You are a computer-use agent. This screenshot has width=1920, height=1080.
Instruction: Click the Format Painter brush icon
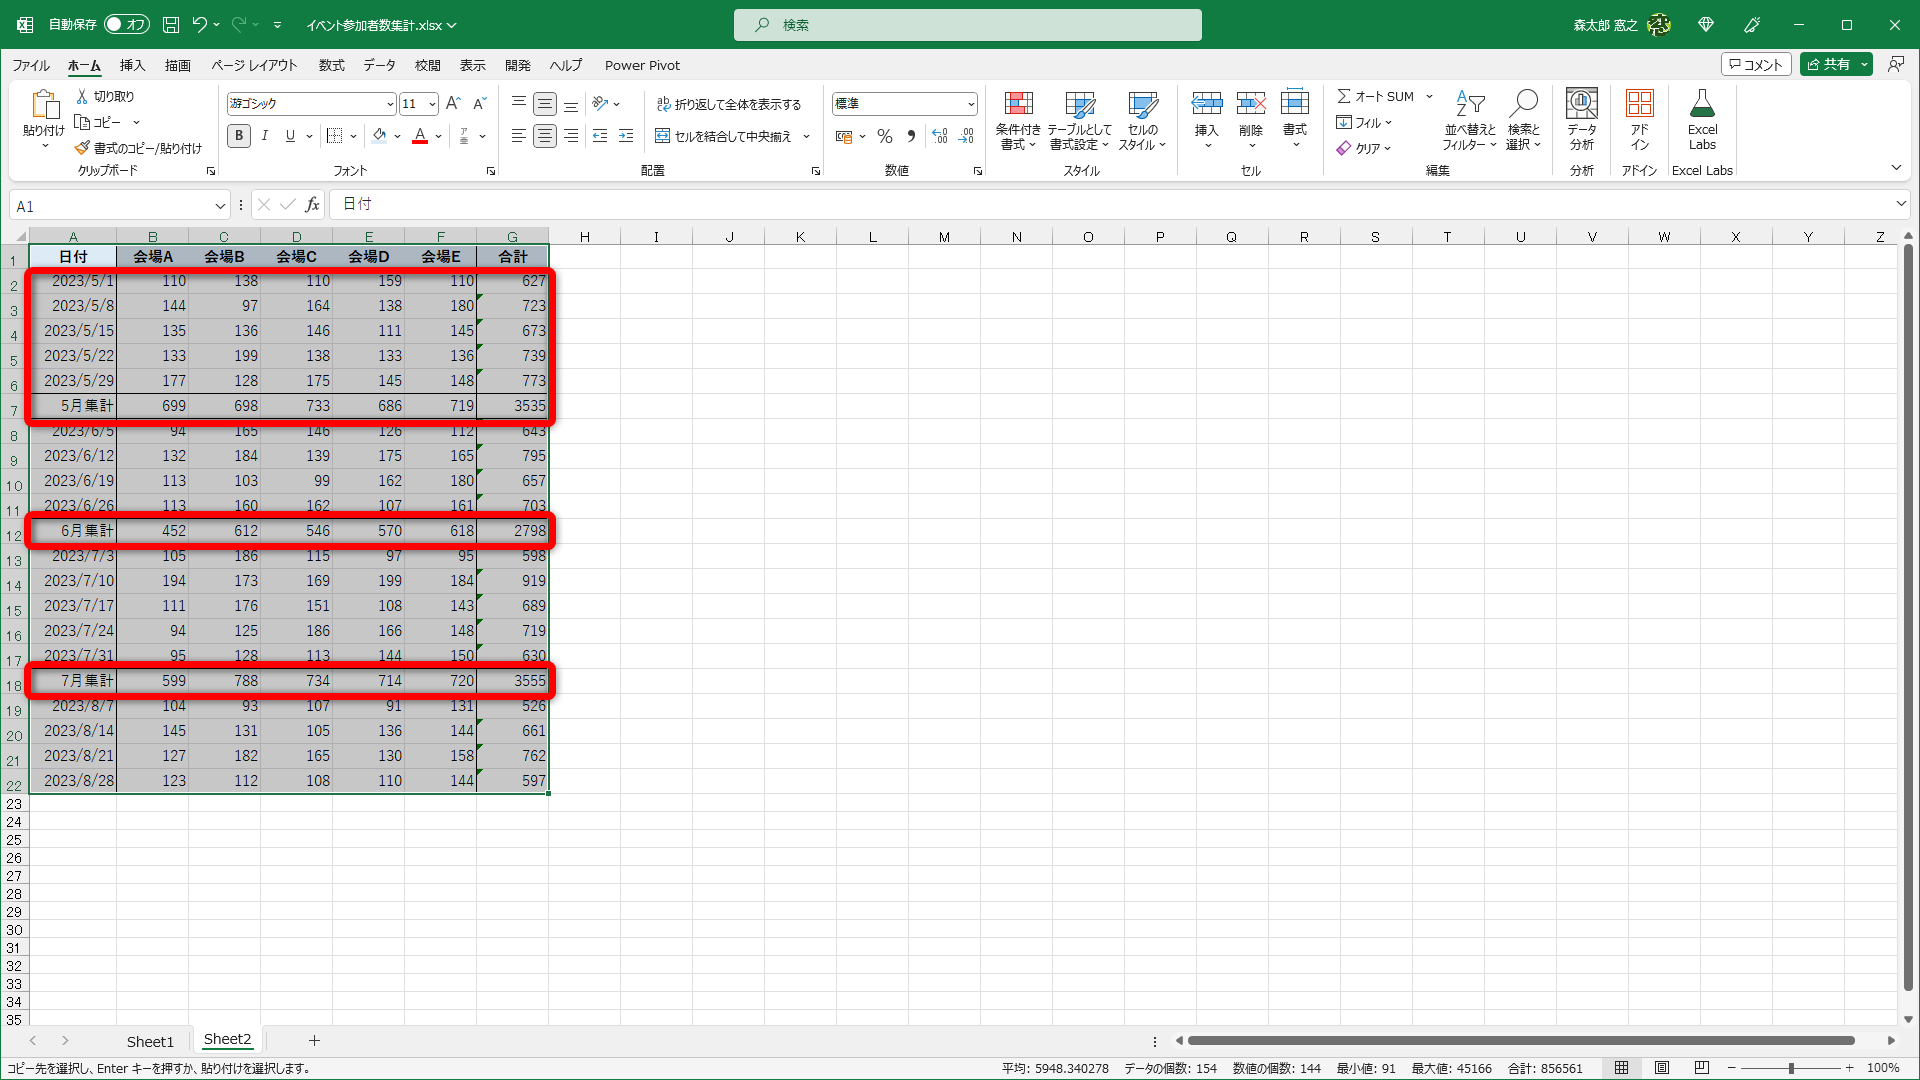click(x=82, y=148)
